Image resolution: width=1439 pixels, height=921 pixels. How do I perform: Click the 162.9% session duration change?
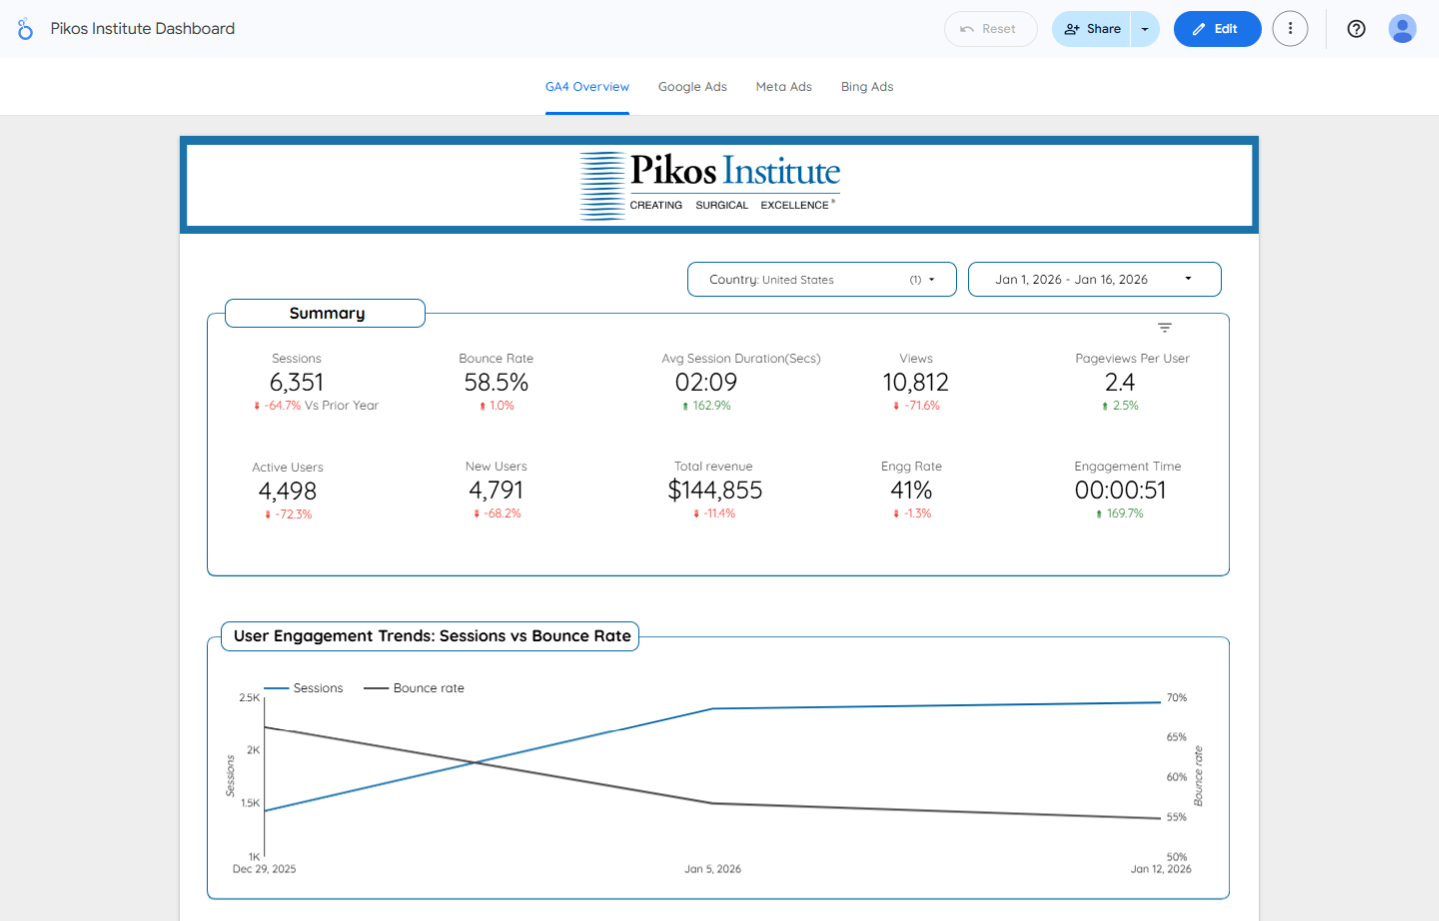706,406
